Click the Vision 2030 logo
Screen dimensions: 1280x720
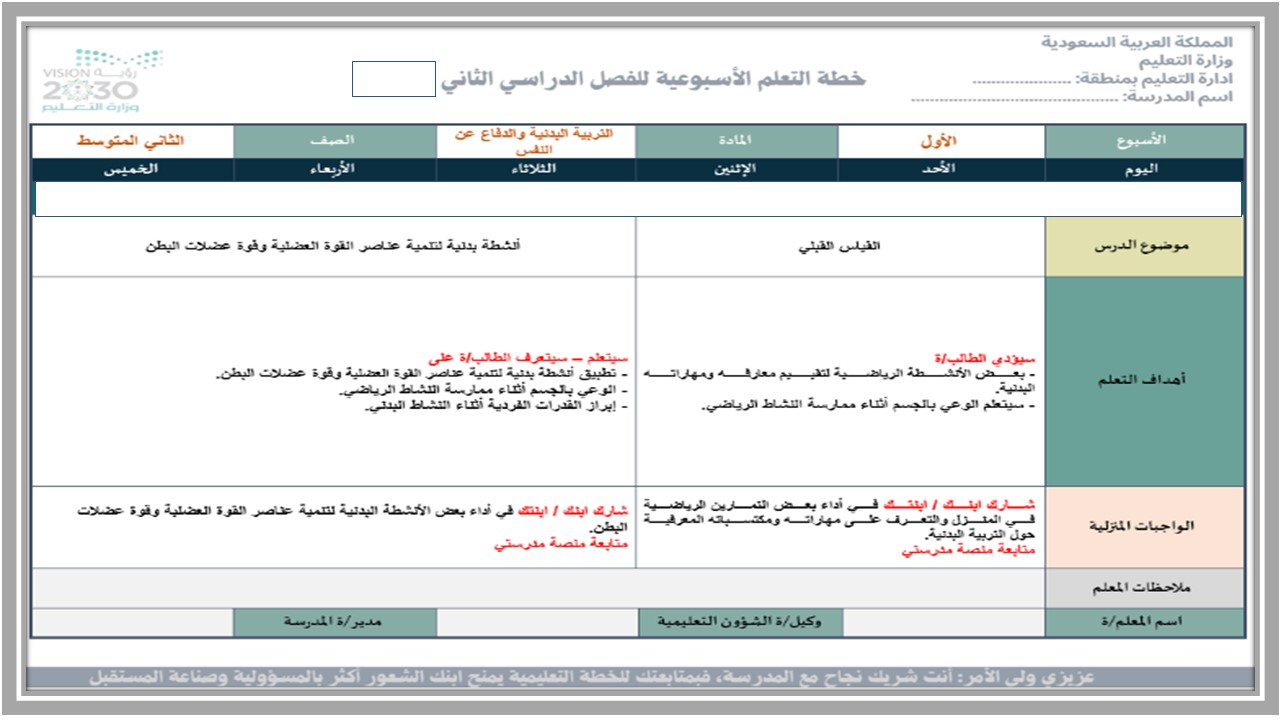click(x=98, y=75)
